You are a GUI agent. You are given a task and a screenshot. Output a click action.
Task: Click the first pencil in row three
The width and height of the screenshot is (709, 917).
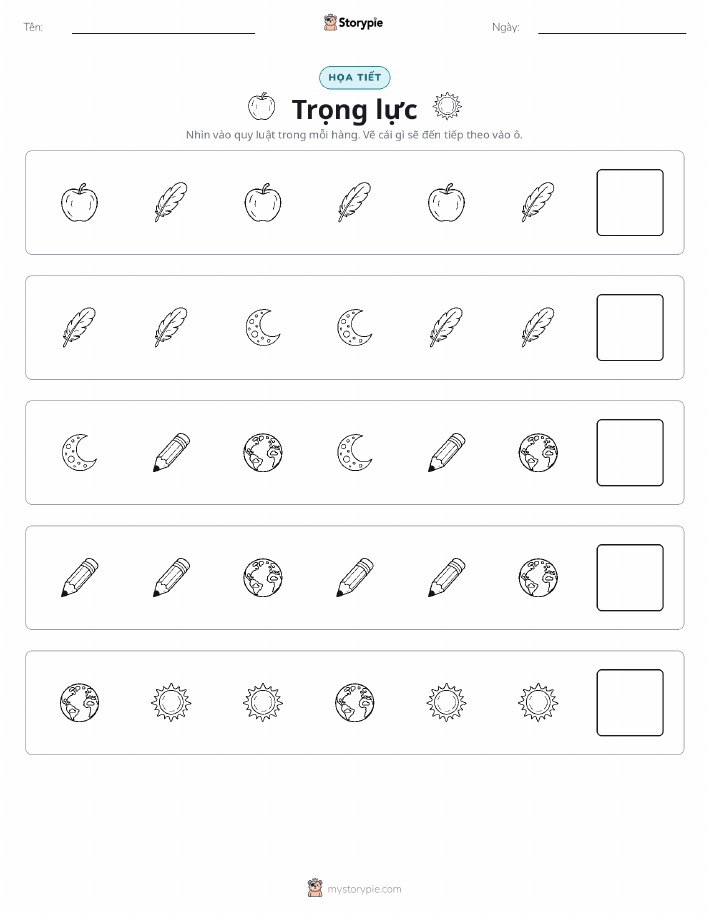point(171,452)
